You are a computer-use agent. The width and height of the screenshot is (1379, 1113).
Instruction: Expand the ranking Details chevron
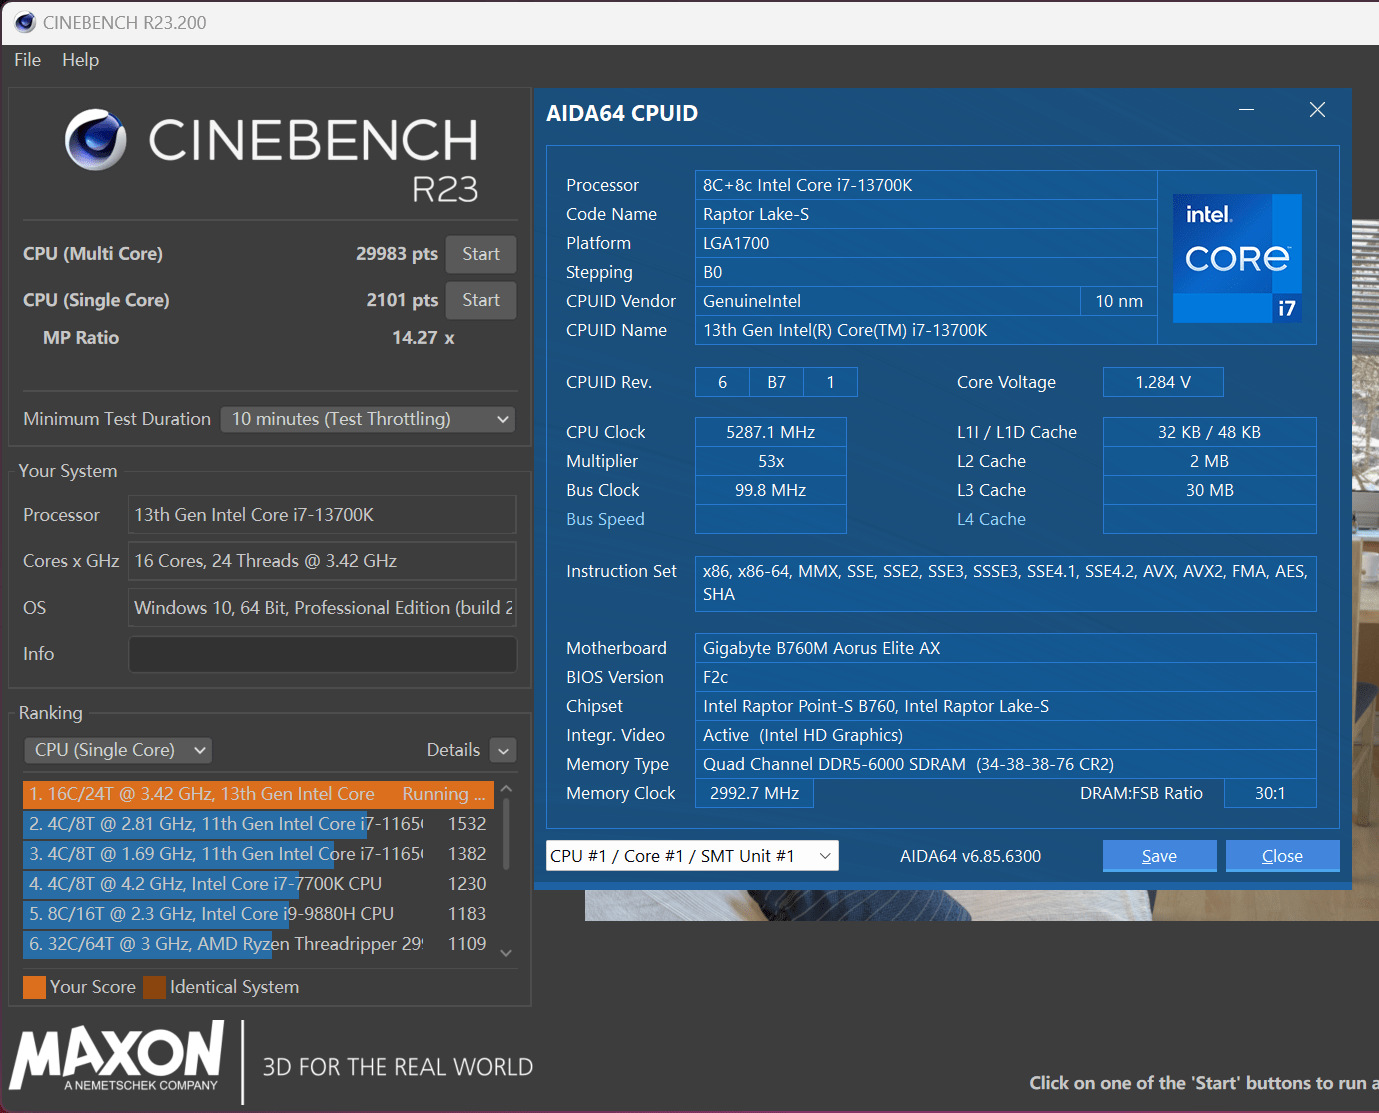[x=504, y=751]
